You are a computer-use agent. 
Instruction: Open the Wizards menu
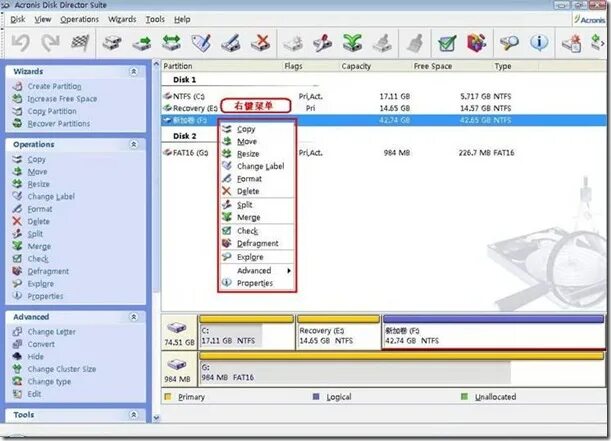(122, 19)
